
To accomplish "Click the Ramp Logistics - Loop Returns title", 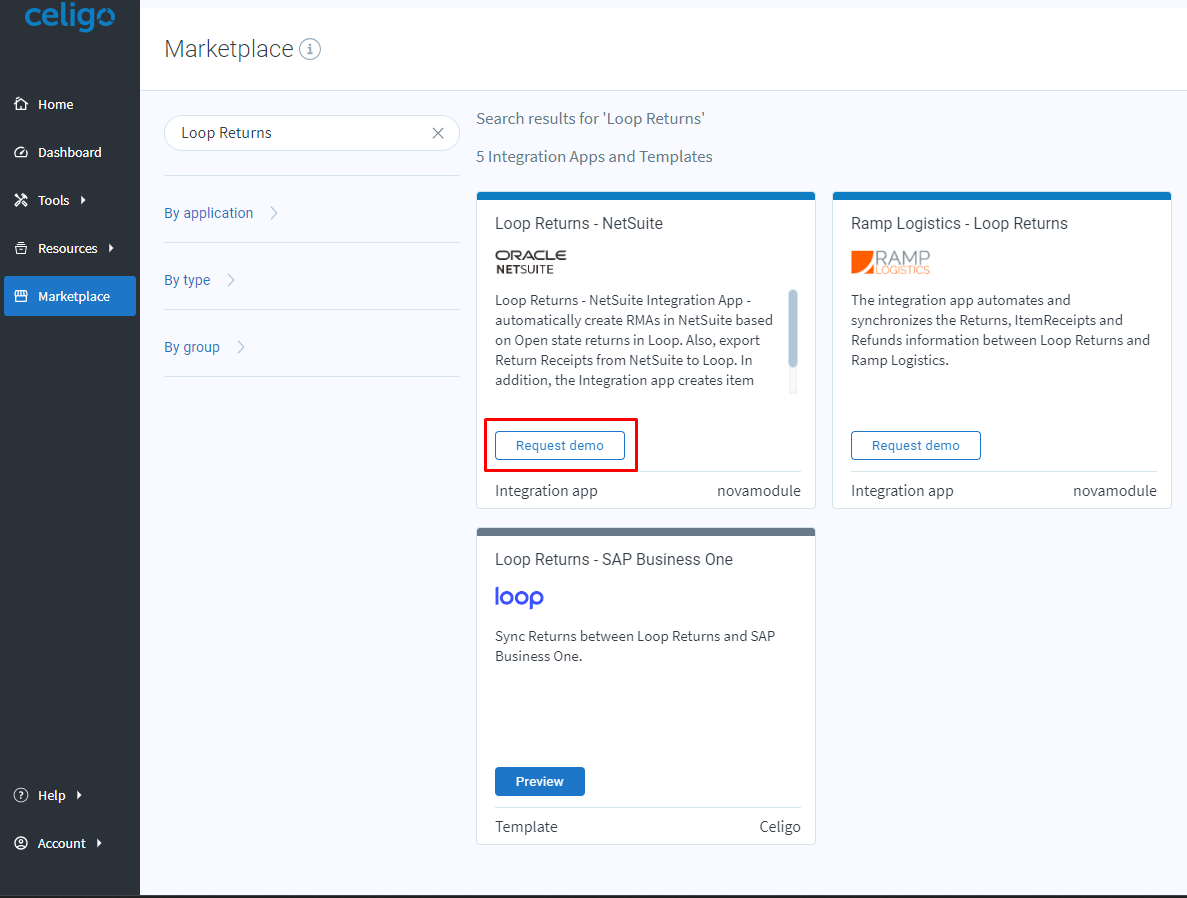I will [x=959, y=223].
